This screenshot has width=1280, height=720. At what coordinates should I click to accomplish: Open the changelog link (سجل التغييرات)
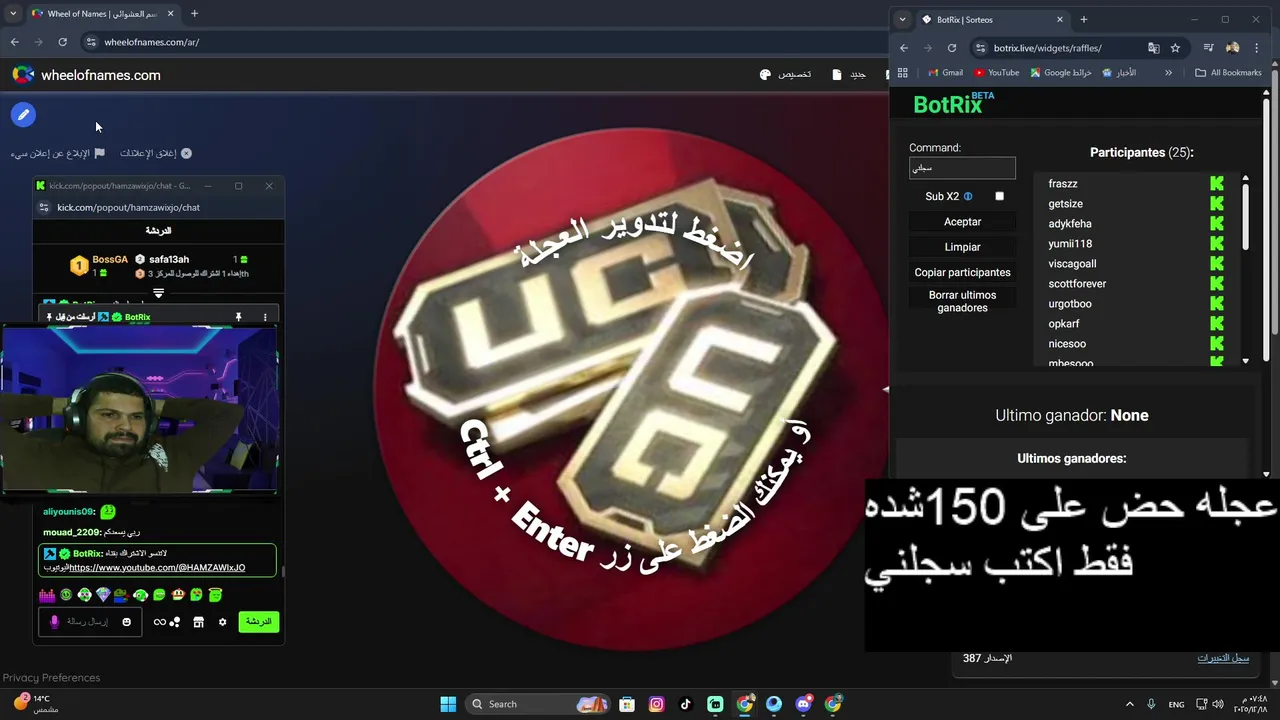(x=1224, y=658)
